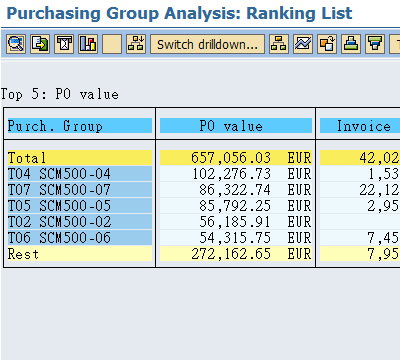400x360 pixels.
Task: Select the PO value column header
Action: [x=236, y=126]
